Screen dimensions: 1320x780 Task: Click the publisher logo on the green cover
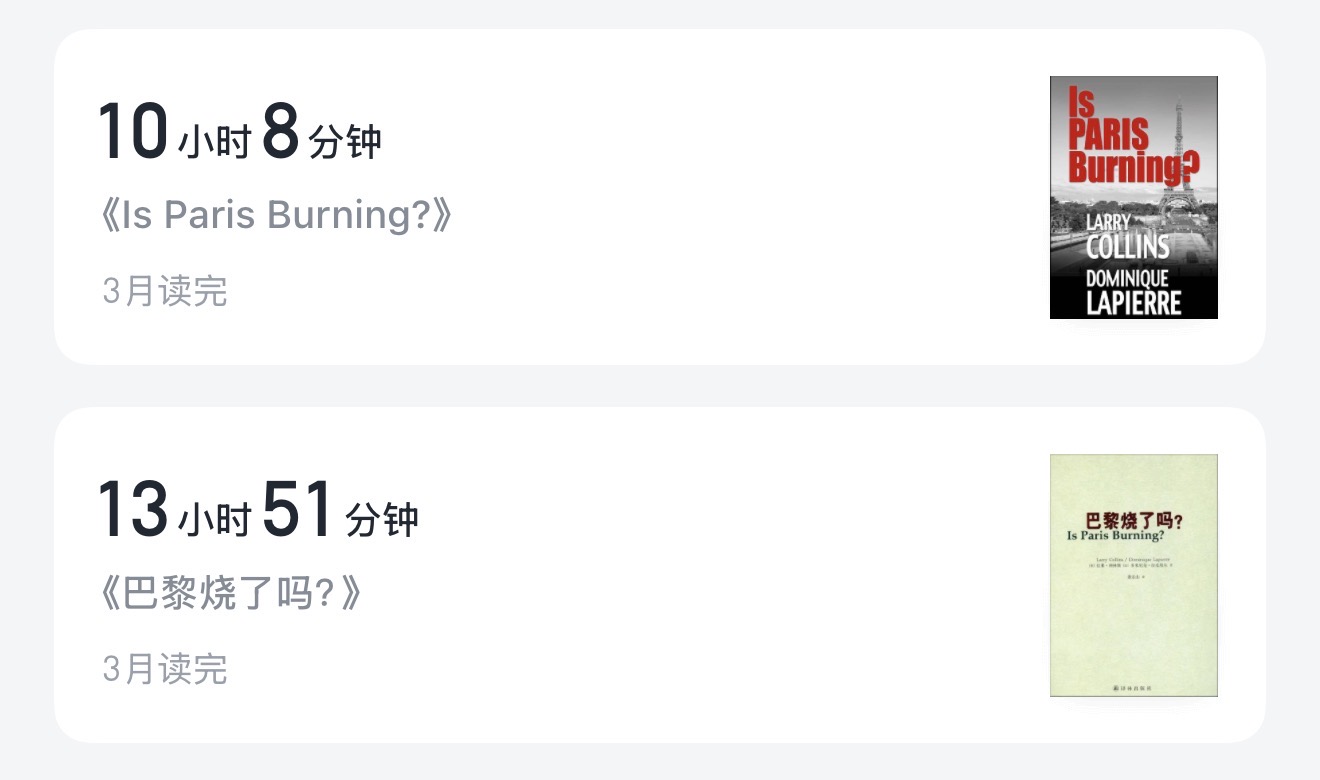point(1133,687)
